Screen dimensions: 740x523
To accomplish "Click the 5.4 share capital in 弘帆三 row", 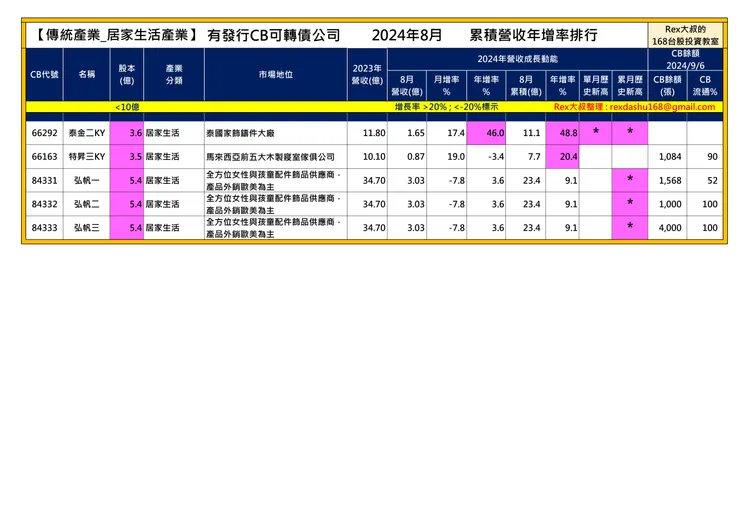I will (x=126, y=228).
